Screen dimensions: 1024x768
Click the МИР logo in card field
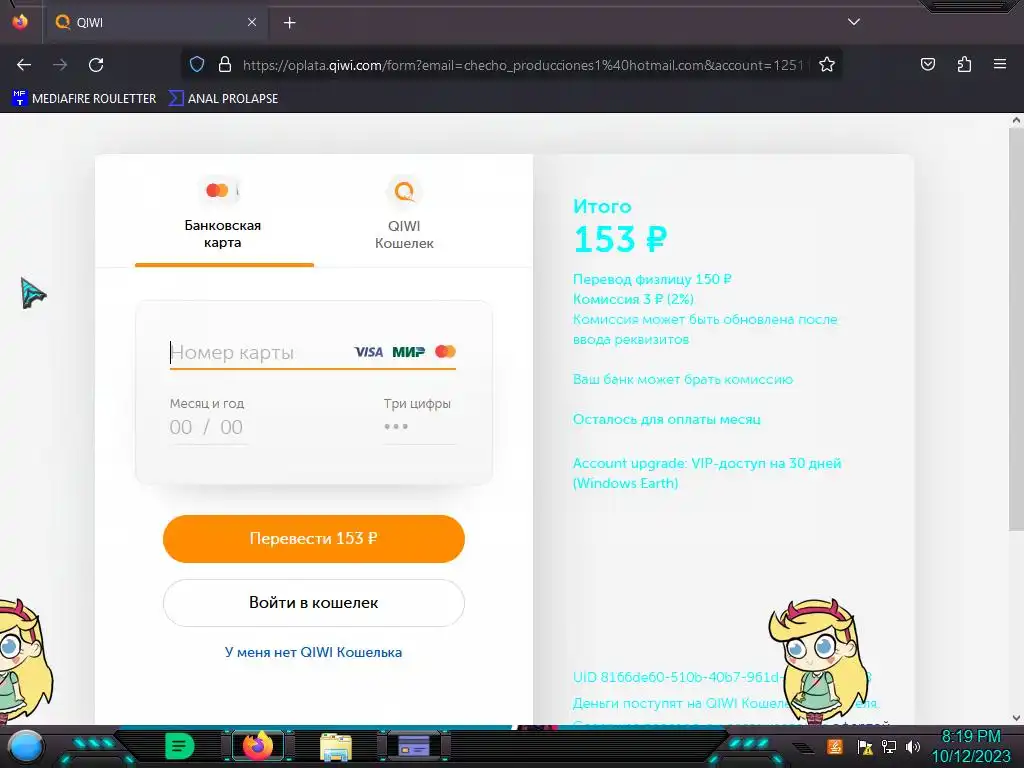[x=408, y=352]
